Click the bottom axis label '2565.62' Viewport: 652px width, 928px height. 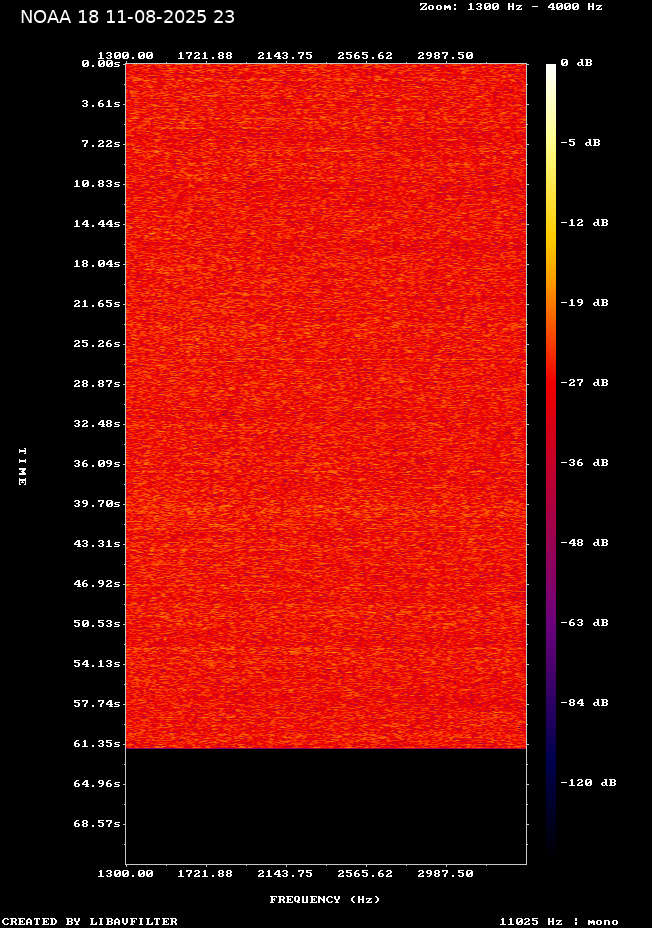coord(365,874)
